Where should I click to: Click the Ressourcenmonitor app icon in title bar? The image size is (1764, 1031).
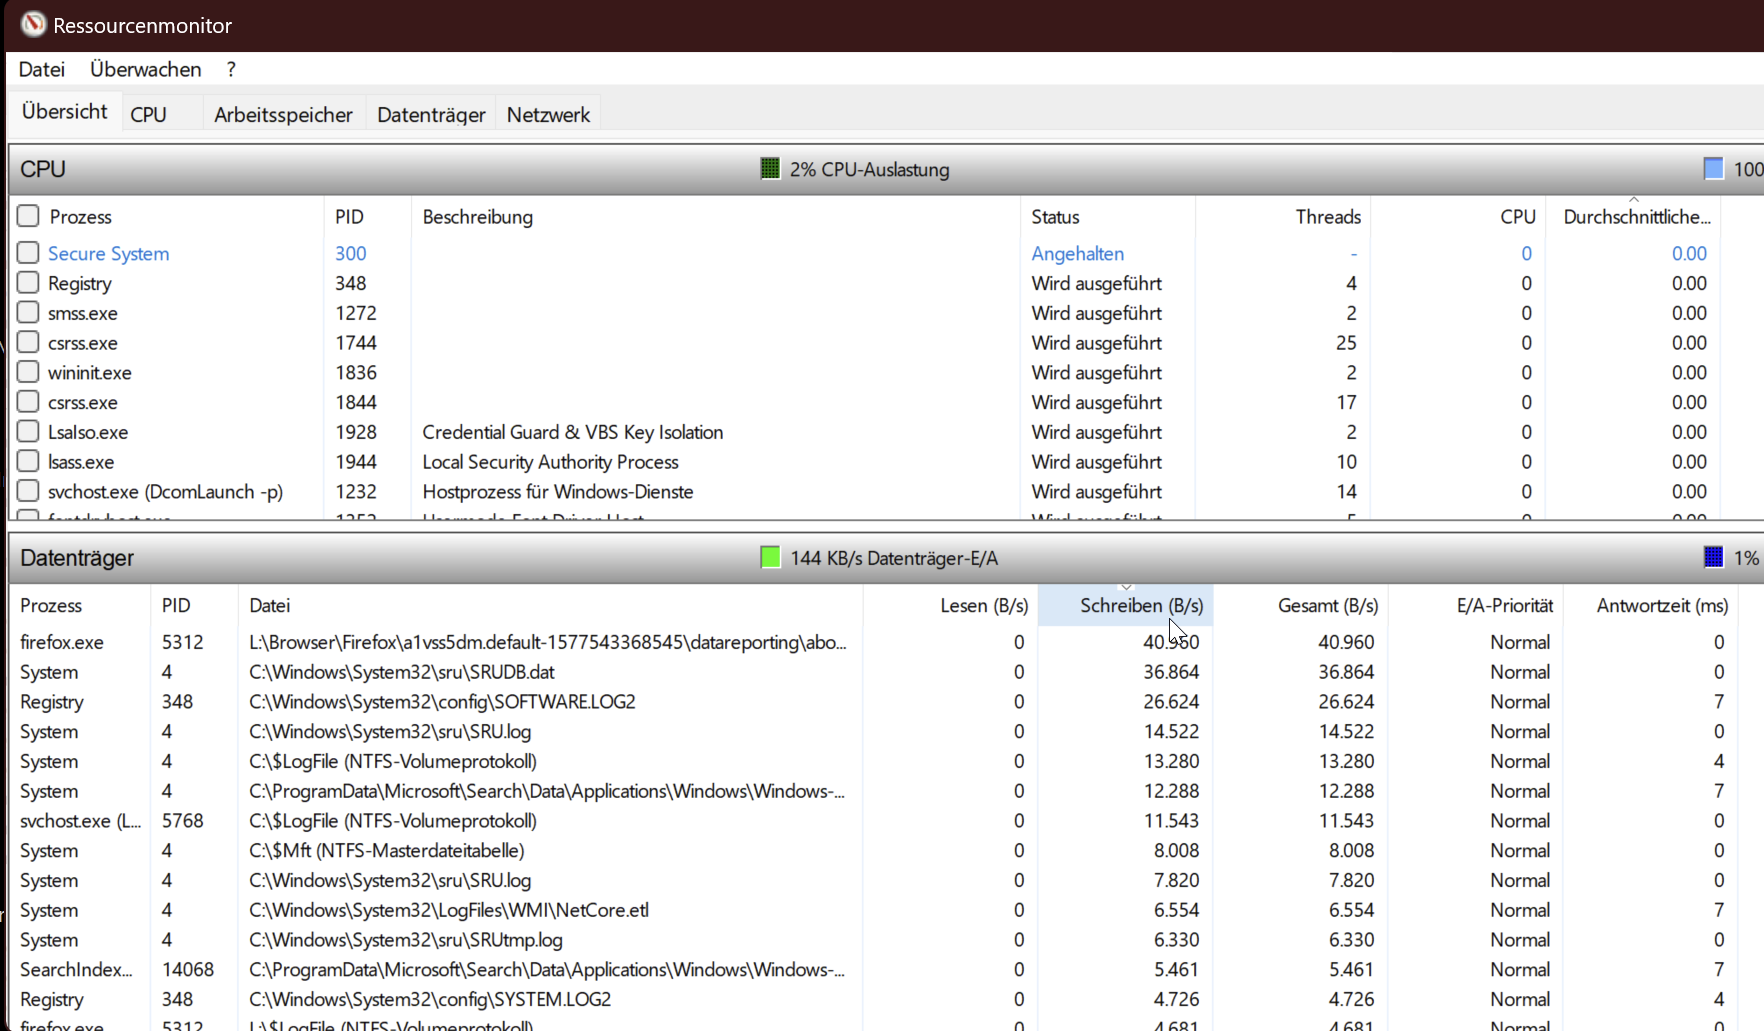[x=33, y=24]
